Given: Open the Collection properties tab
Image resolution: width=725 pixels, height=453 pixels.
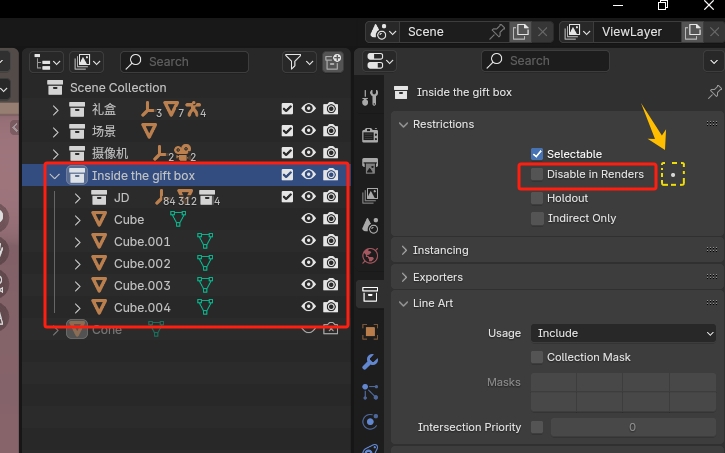Looking at the screenshot, I should pos(370,294).
